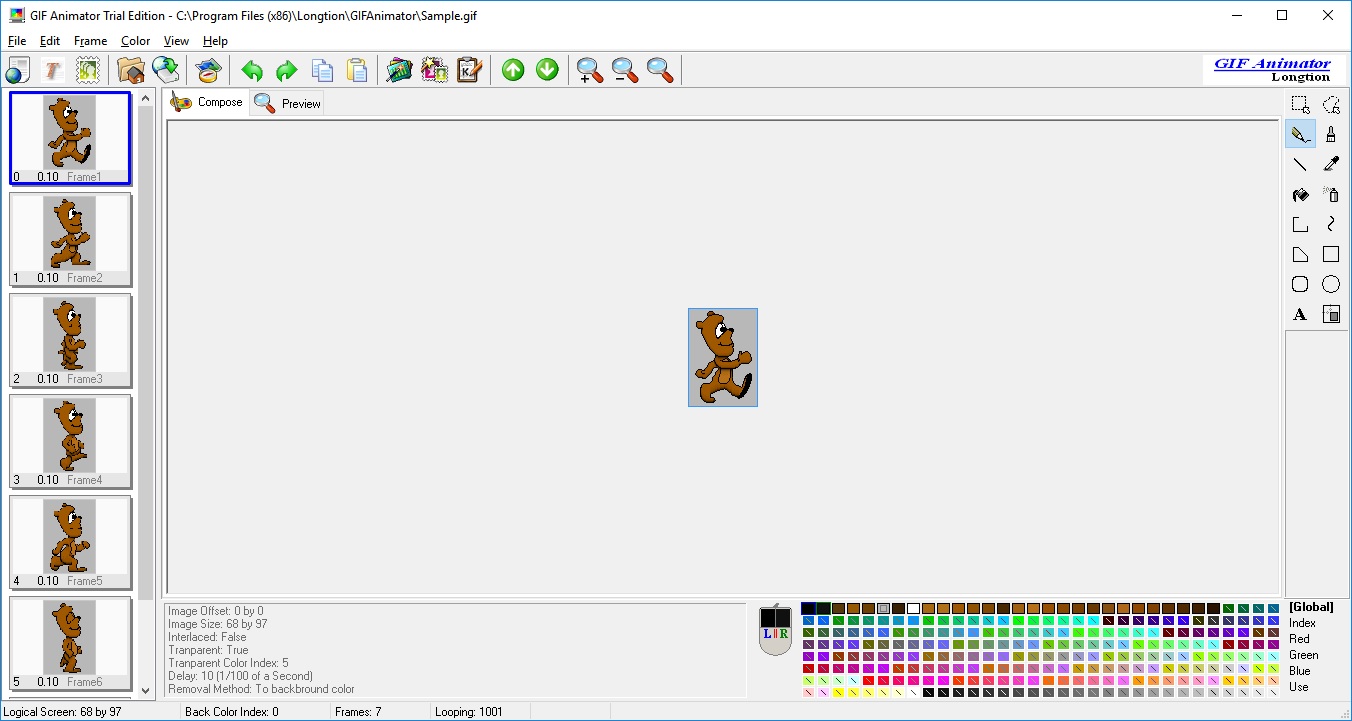Move frame up with green up arrow
Viewport: 1352px width, 721px height.
click(x=513, y=70)
